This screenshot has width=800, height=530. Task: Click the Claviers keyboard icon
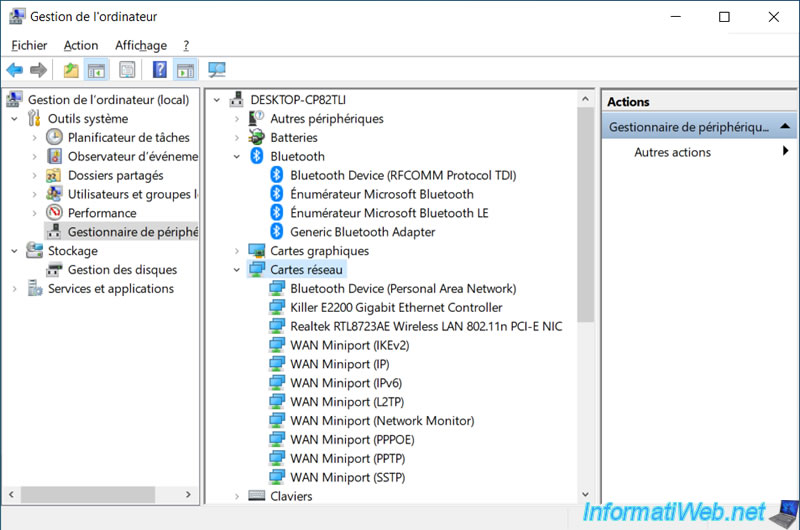pos(257,496)
